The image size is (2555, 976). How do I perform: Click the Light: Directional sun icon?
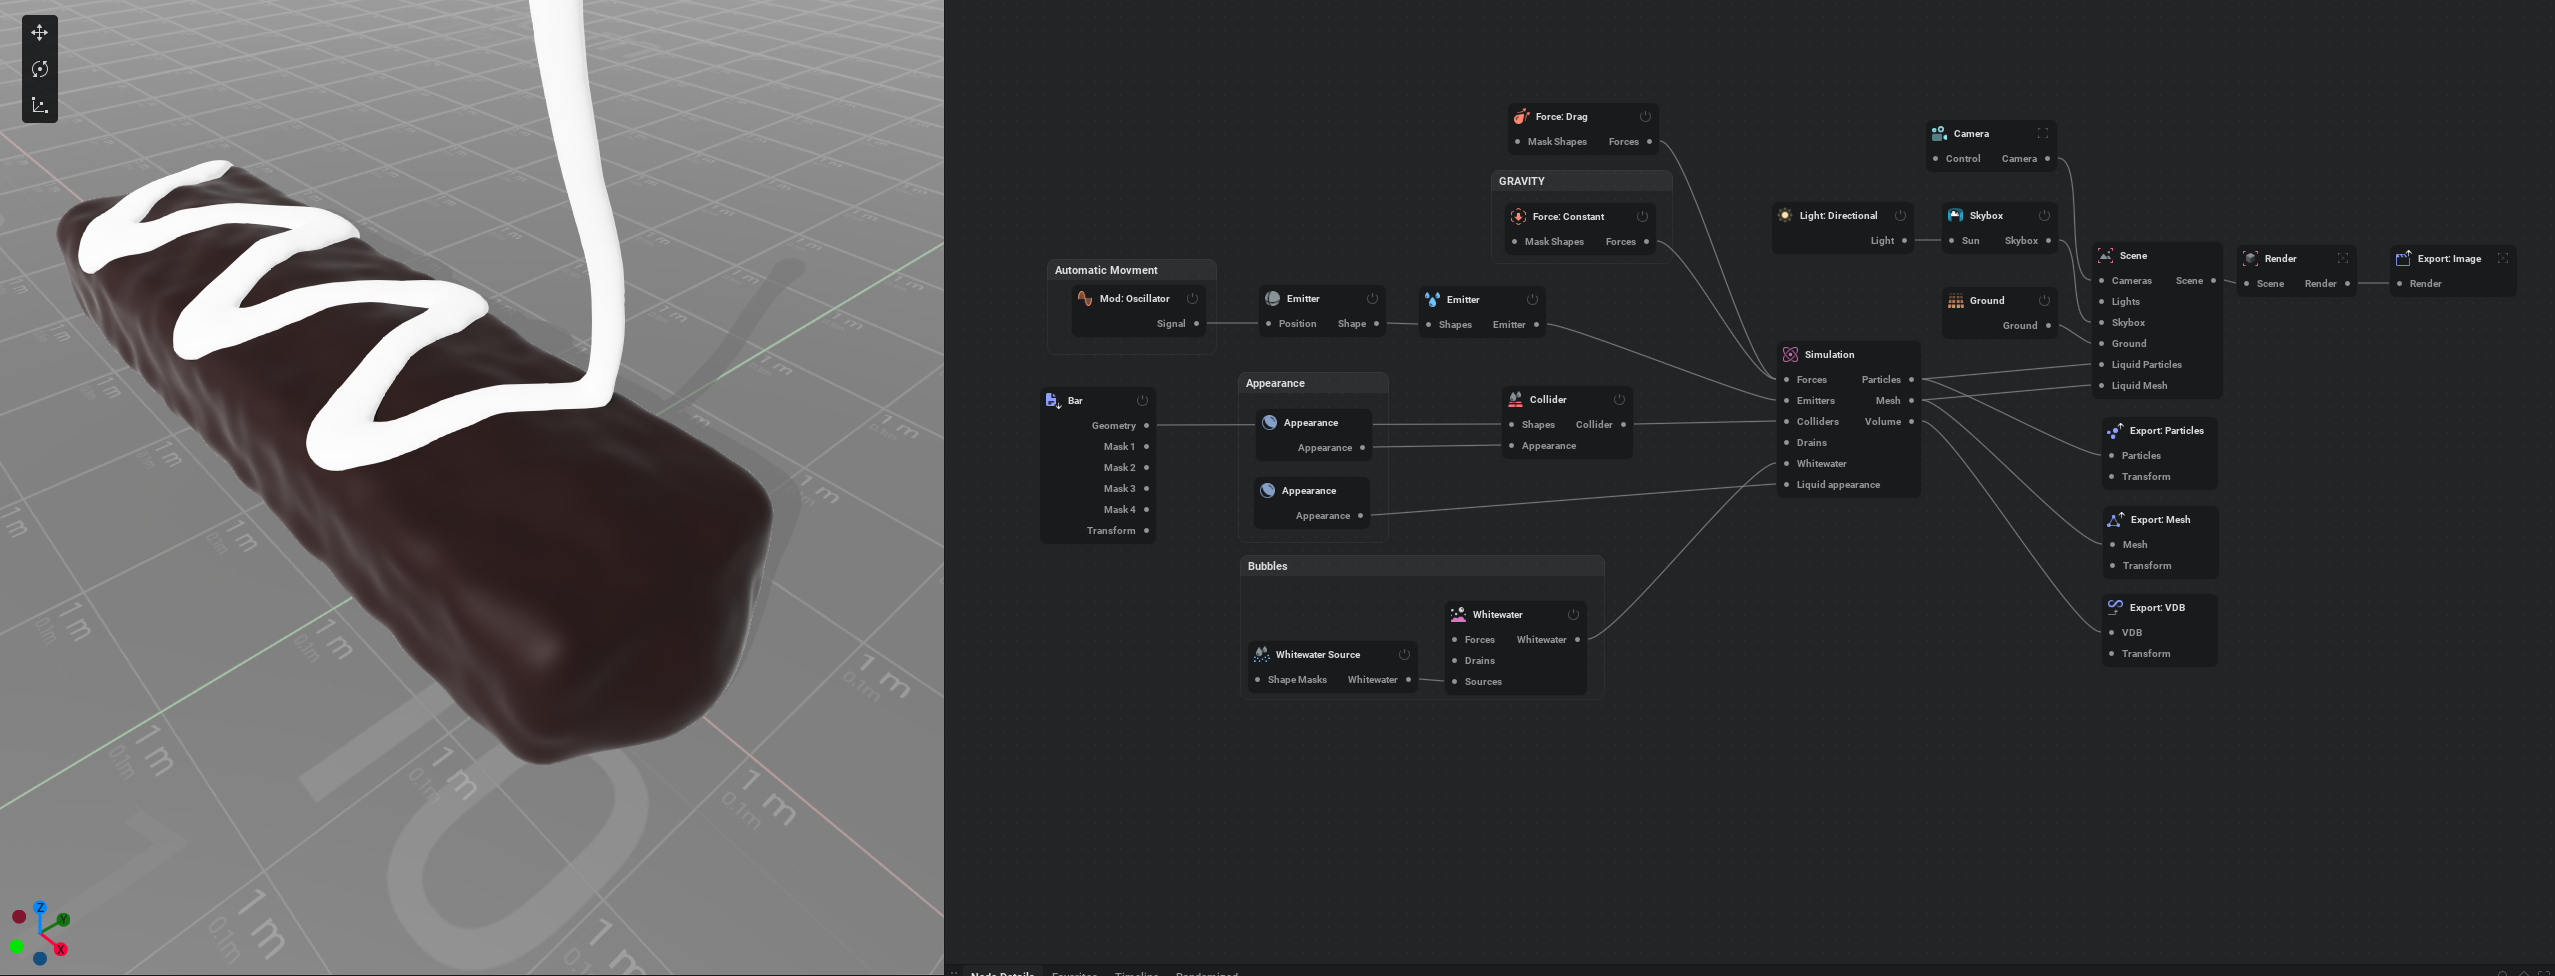(1785, 215)
